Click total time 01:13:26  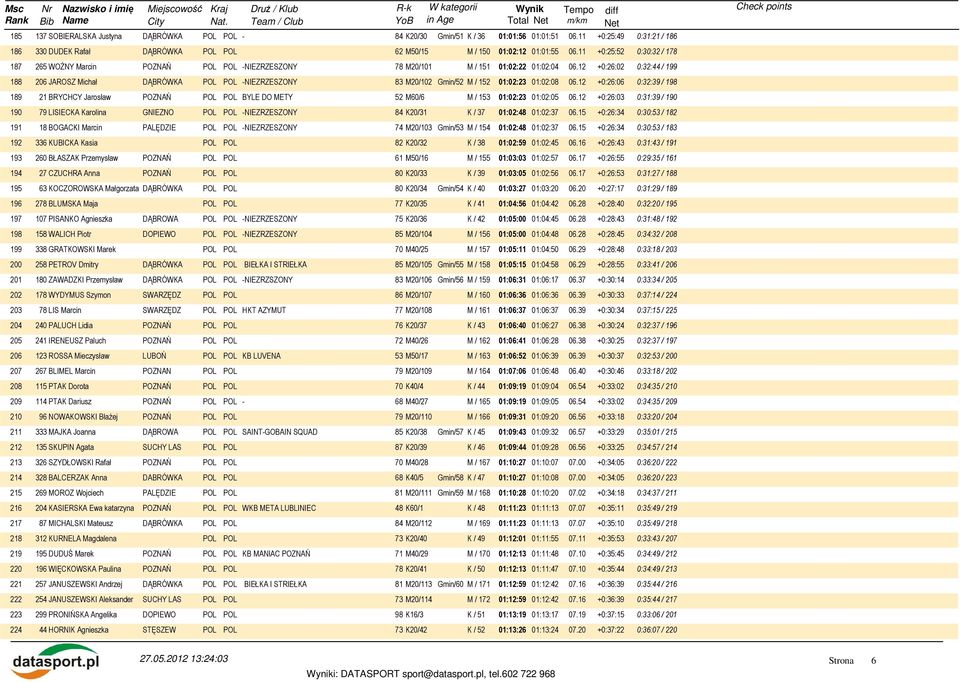point(512,631)
